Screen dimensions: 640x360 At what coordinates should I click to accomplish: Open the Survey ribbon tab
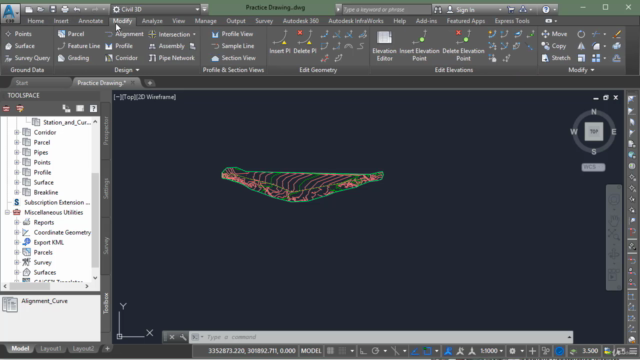coord(264,21)
